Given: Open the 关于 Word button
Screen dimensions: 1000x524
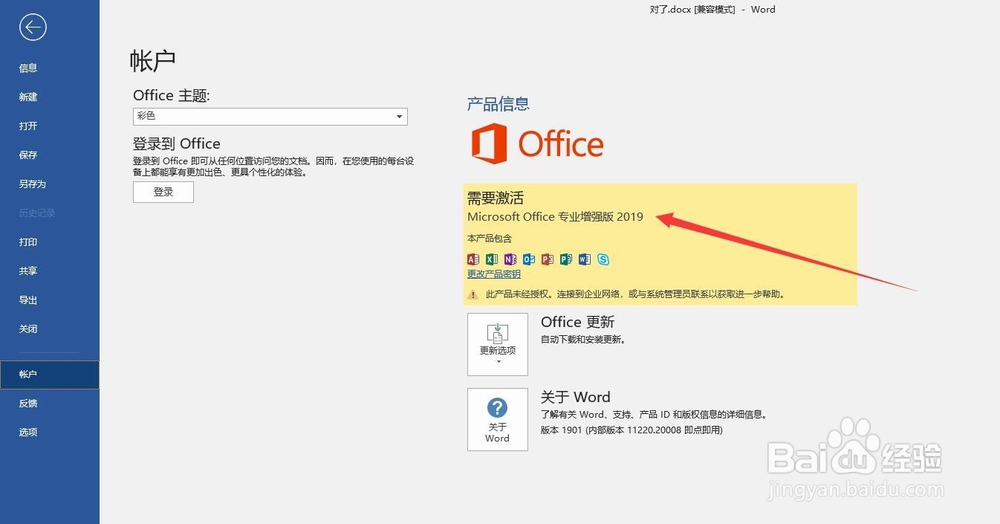Looking at the screenshot, I should (497, 419).
